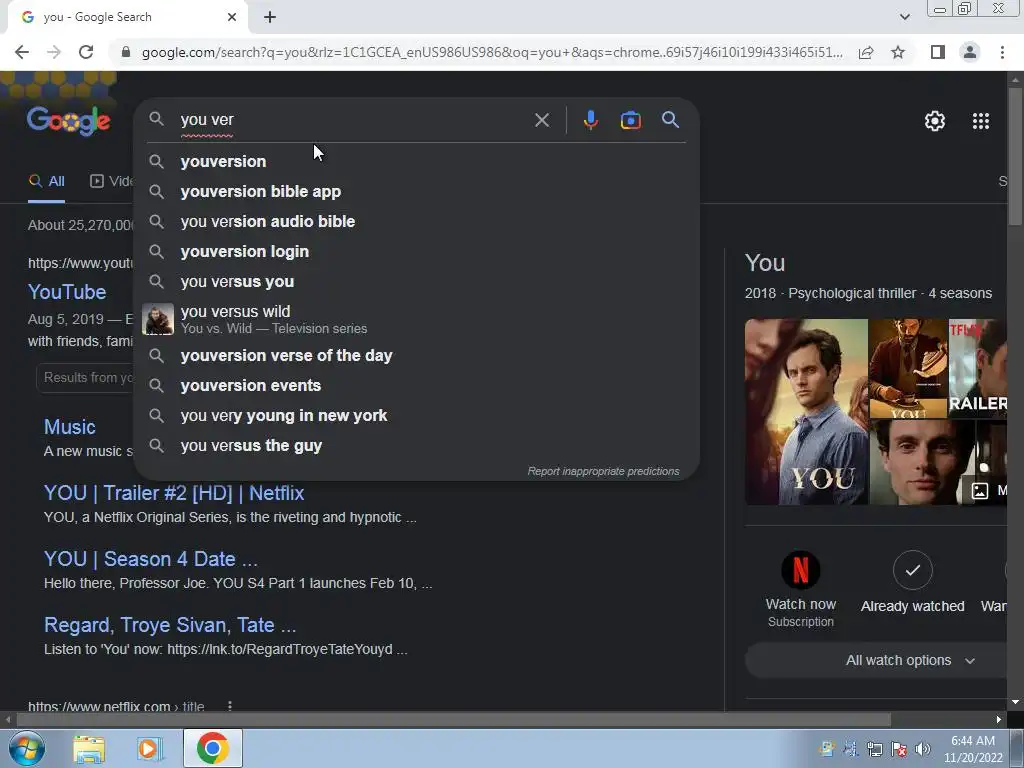View site info lock icon

coord(126,52)
